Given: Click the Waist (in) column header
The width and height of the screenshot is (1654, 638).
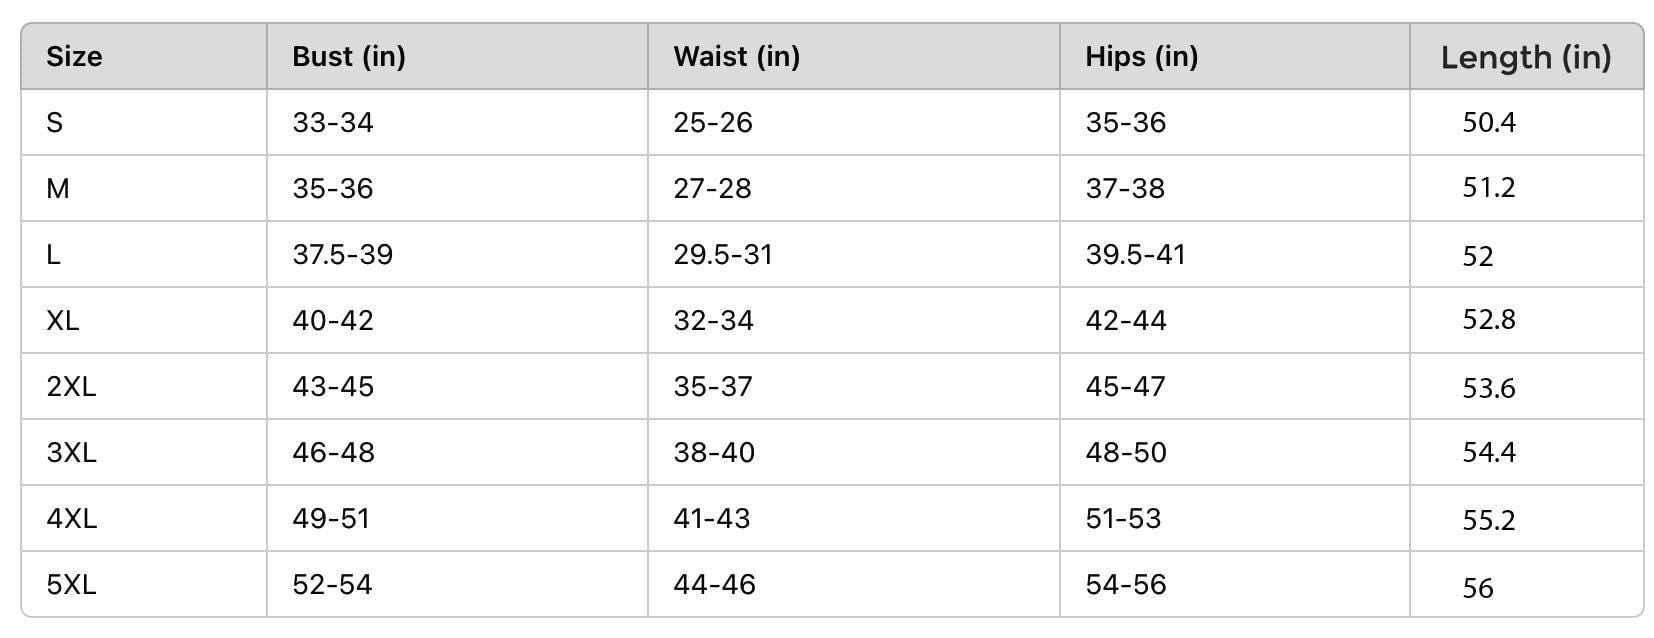Looking at the screenshot, I should click(737, 57).
